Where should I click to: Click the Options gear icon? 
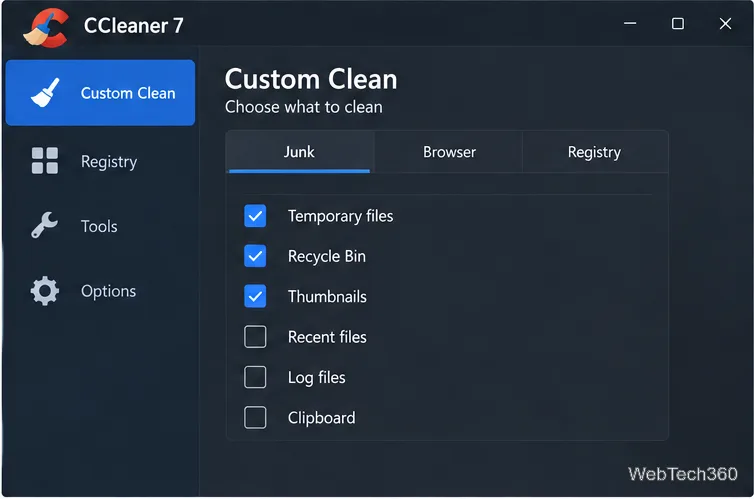[45, 290]
